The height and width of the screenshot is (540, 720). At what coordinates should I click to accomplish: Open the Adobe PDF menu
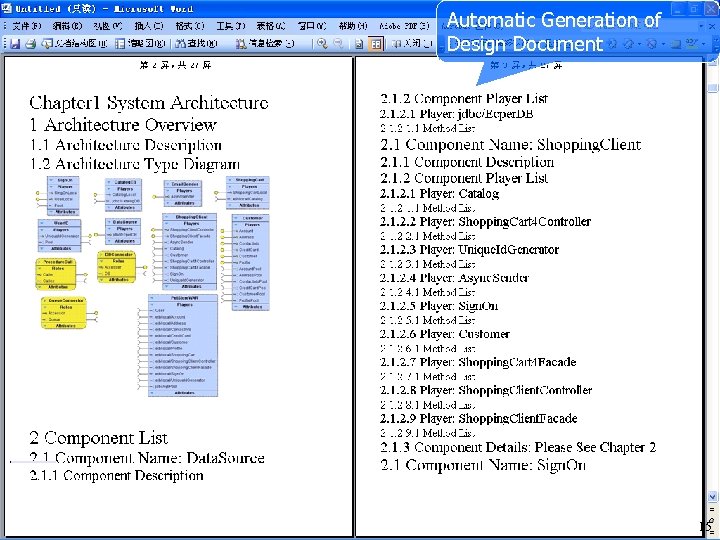coord(404,26)
